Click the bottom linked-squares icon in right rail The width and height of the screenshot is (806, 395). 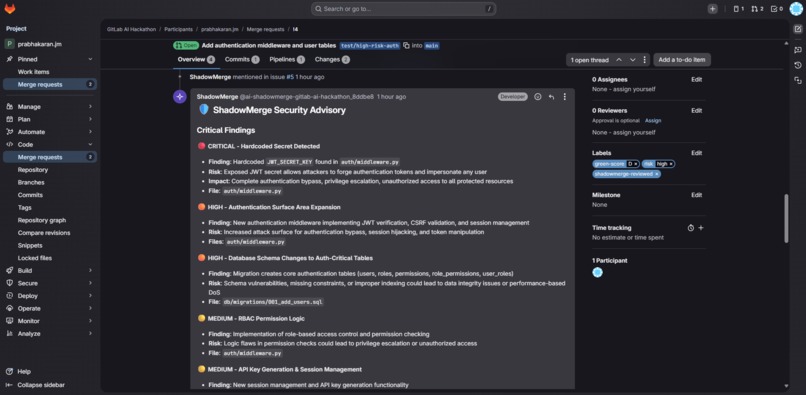click(x=798, y=80)
